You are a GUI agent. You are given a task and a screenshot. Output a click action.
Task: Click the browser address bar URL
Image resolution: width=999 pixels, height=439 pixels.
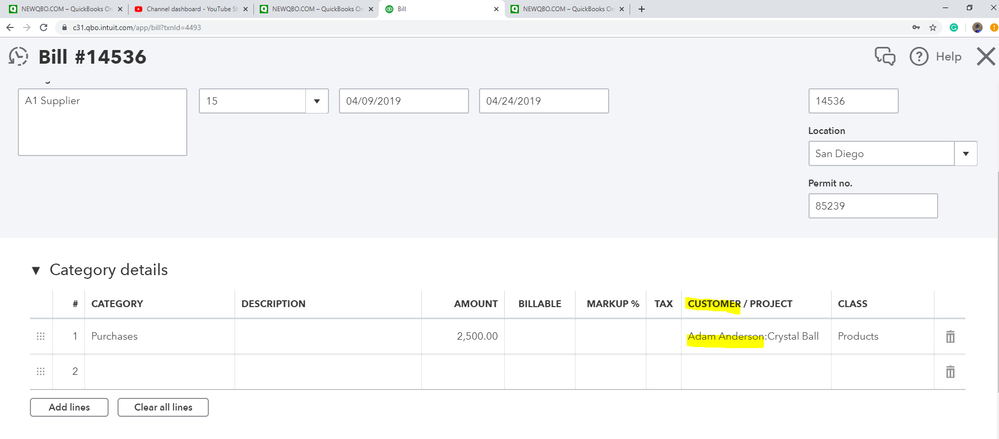138,27
